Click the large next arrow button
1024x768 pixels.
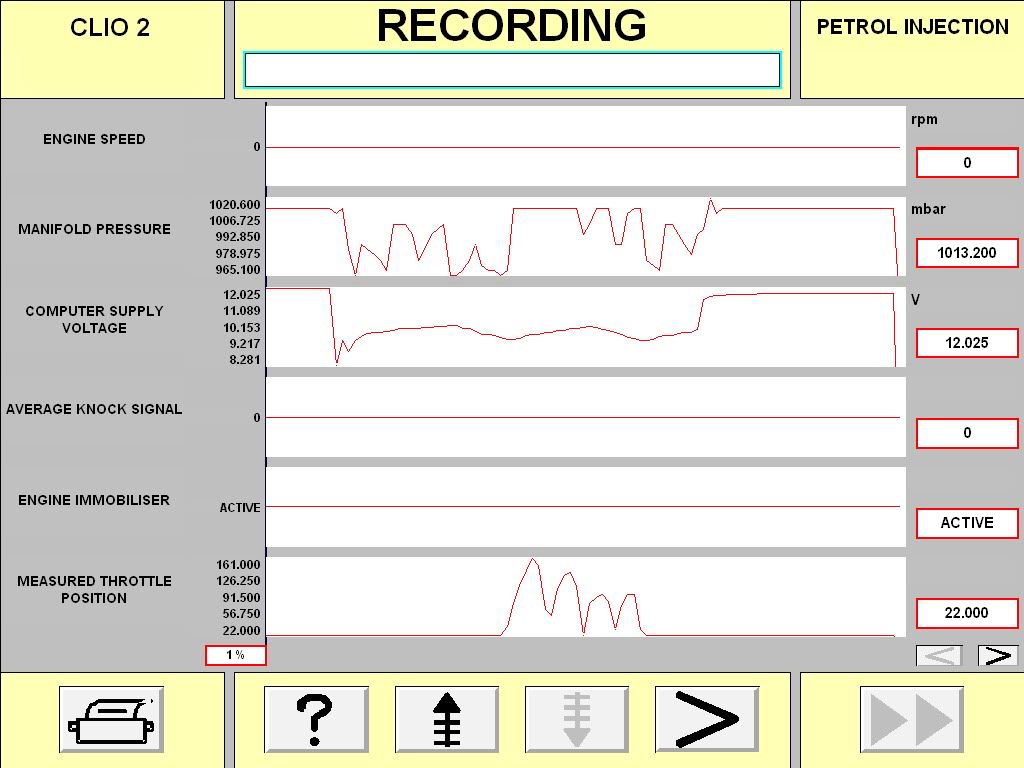[x=706, y=719]
